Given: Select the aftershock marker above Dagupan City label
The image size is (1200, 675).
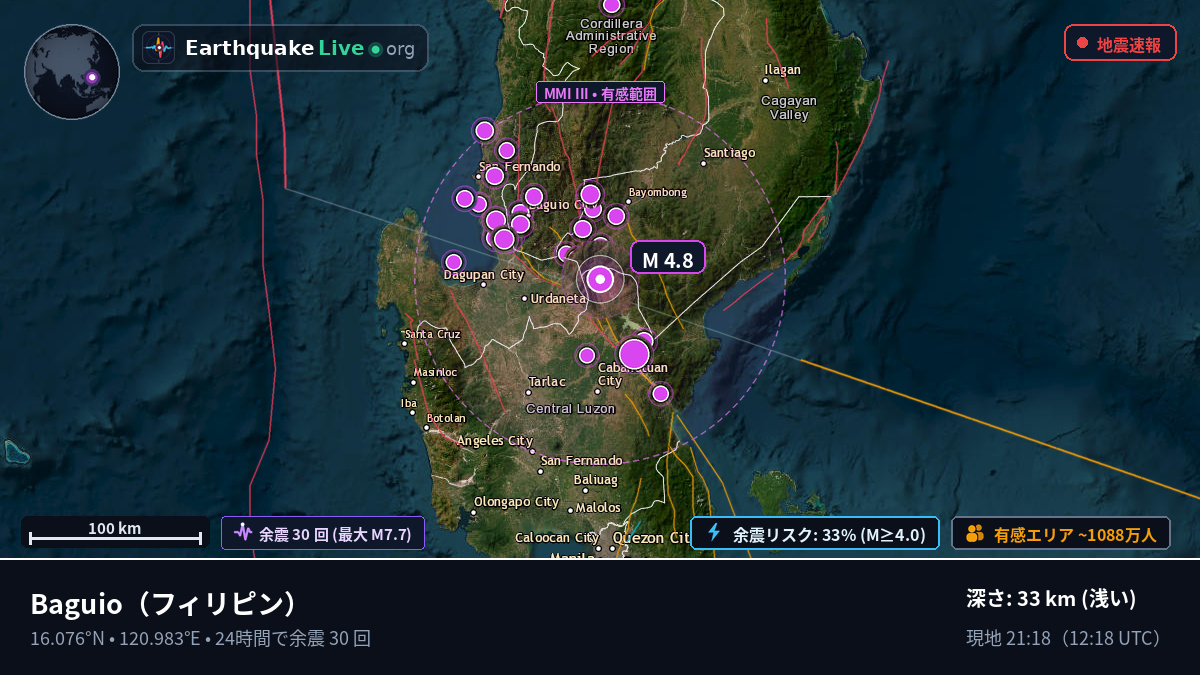Looking at the screenshot, I should 453,262.
